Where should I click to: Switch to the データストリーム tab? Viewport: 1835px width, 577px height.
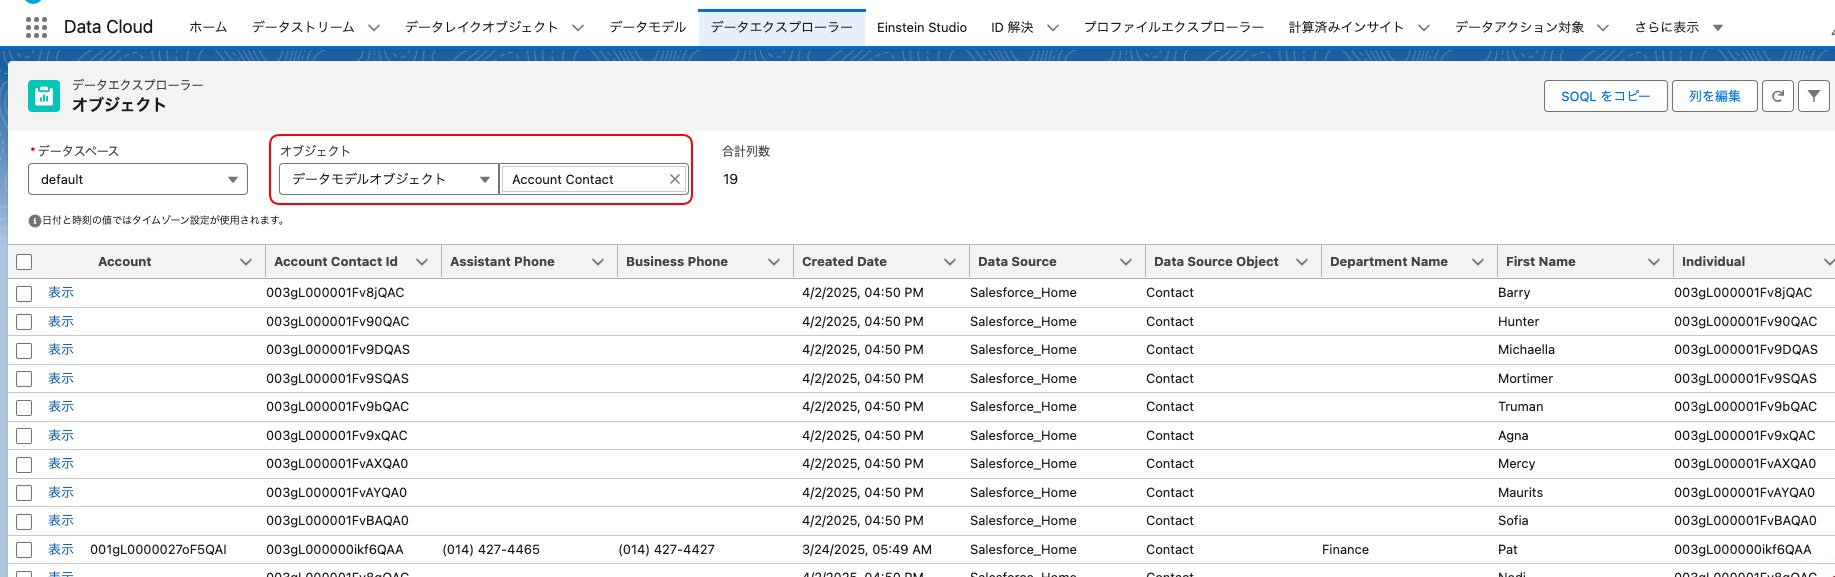pyautogui.click(x=303, y=28)
